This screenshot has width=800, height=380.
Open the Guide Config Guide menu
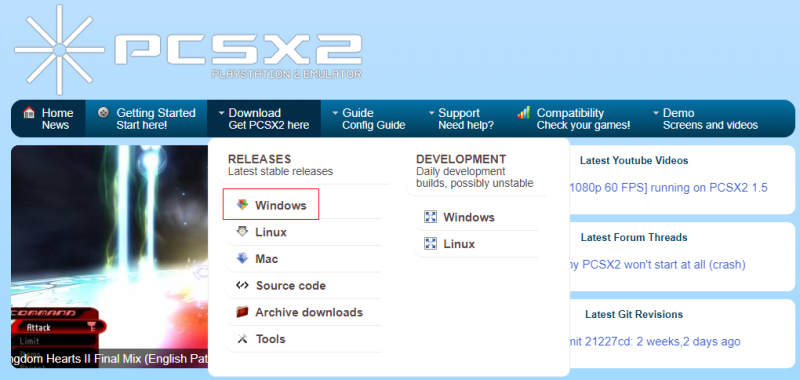point(369,119)
